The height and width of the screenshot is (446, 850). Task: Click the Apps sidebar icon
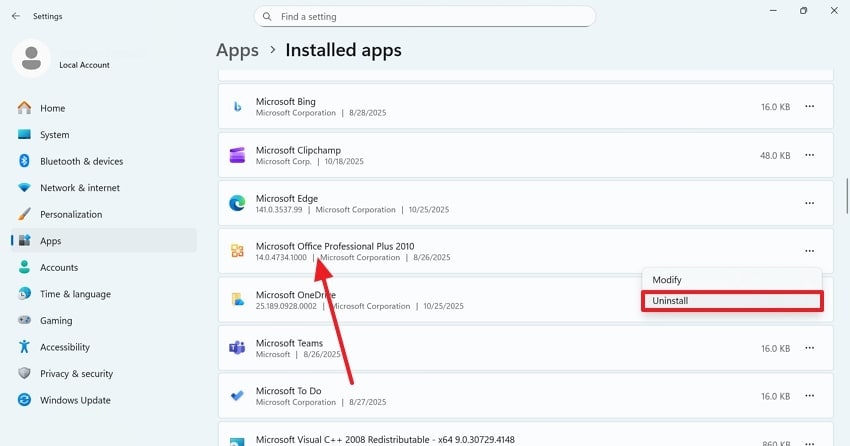24,241
